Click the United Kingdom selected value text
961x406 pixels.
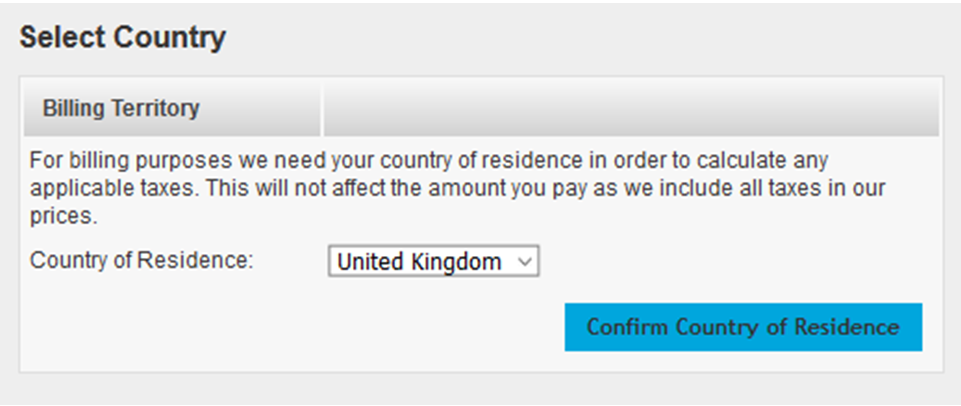[x=419, y=262]
